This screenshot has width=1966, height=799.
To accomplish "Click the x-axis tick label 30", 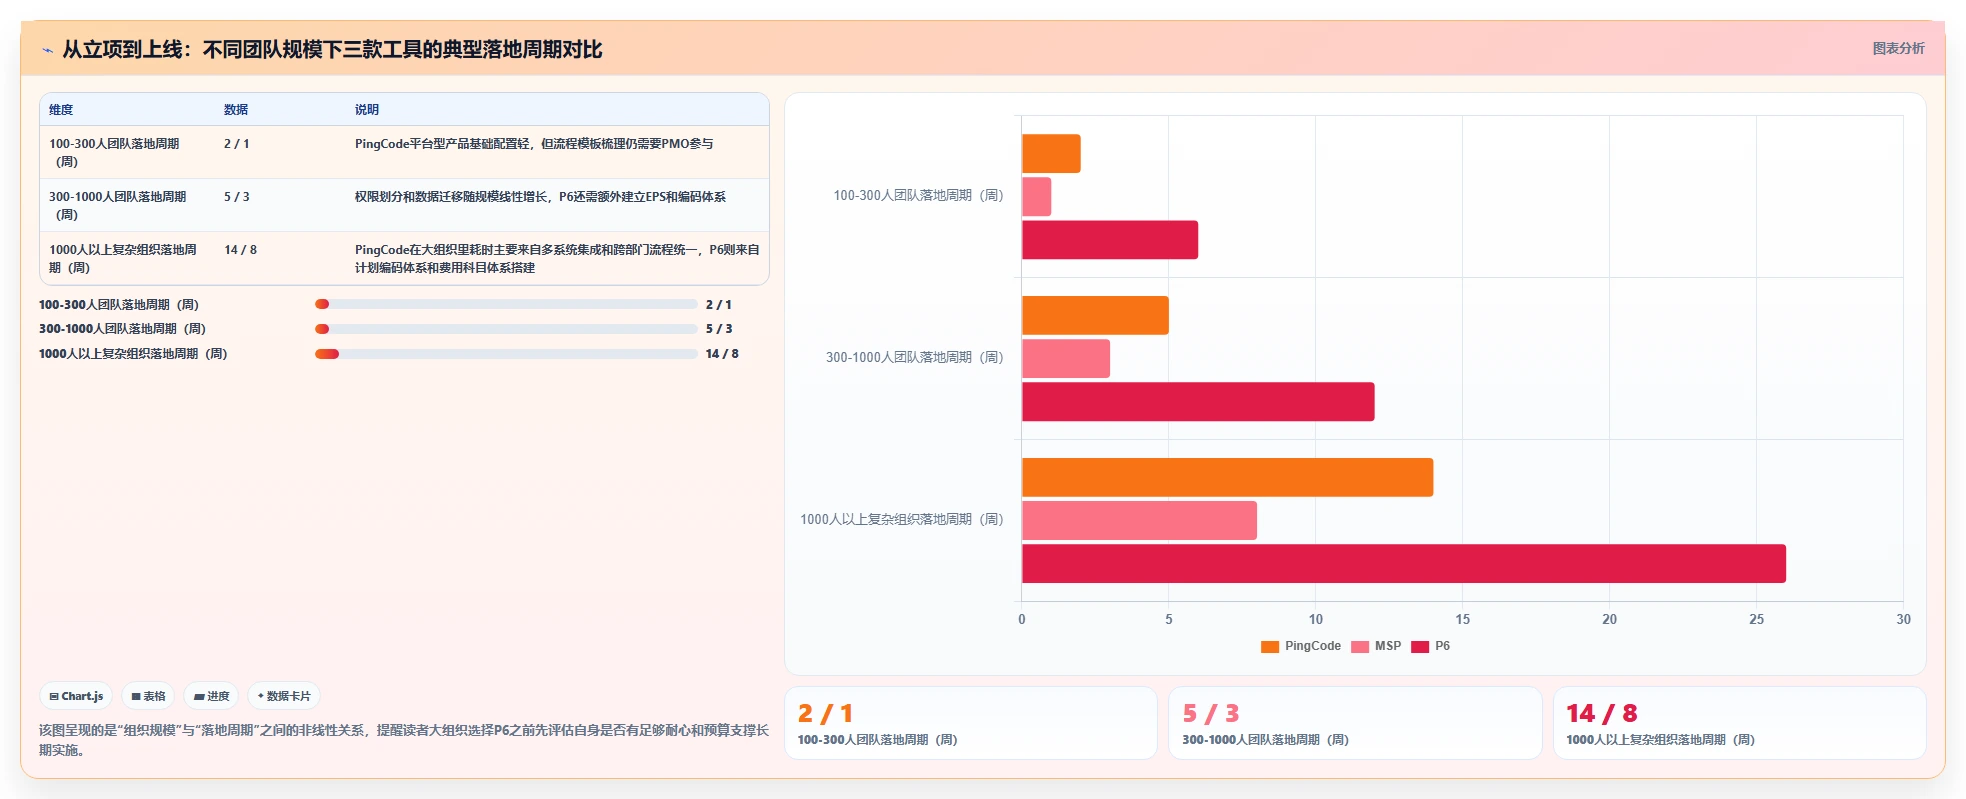I will [1904, 620].
